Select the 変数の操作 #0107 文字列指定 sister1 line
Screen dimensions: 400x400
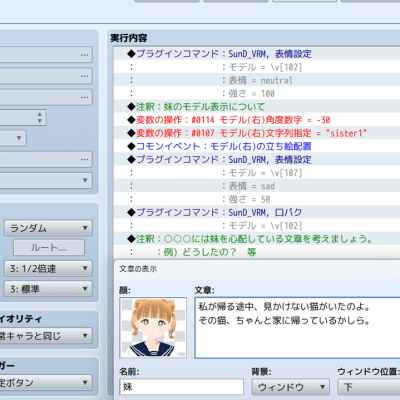[x=257, y=133]
